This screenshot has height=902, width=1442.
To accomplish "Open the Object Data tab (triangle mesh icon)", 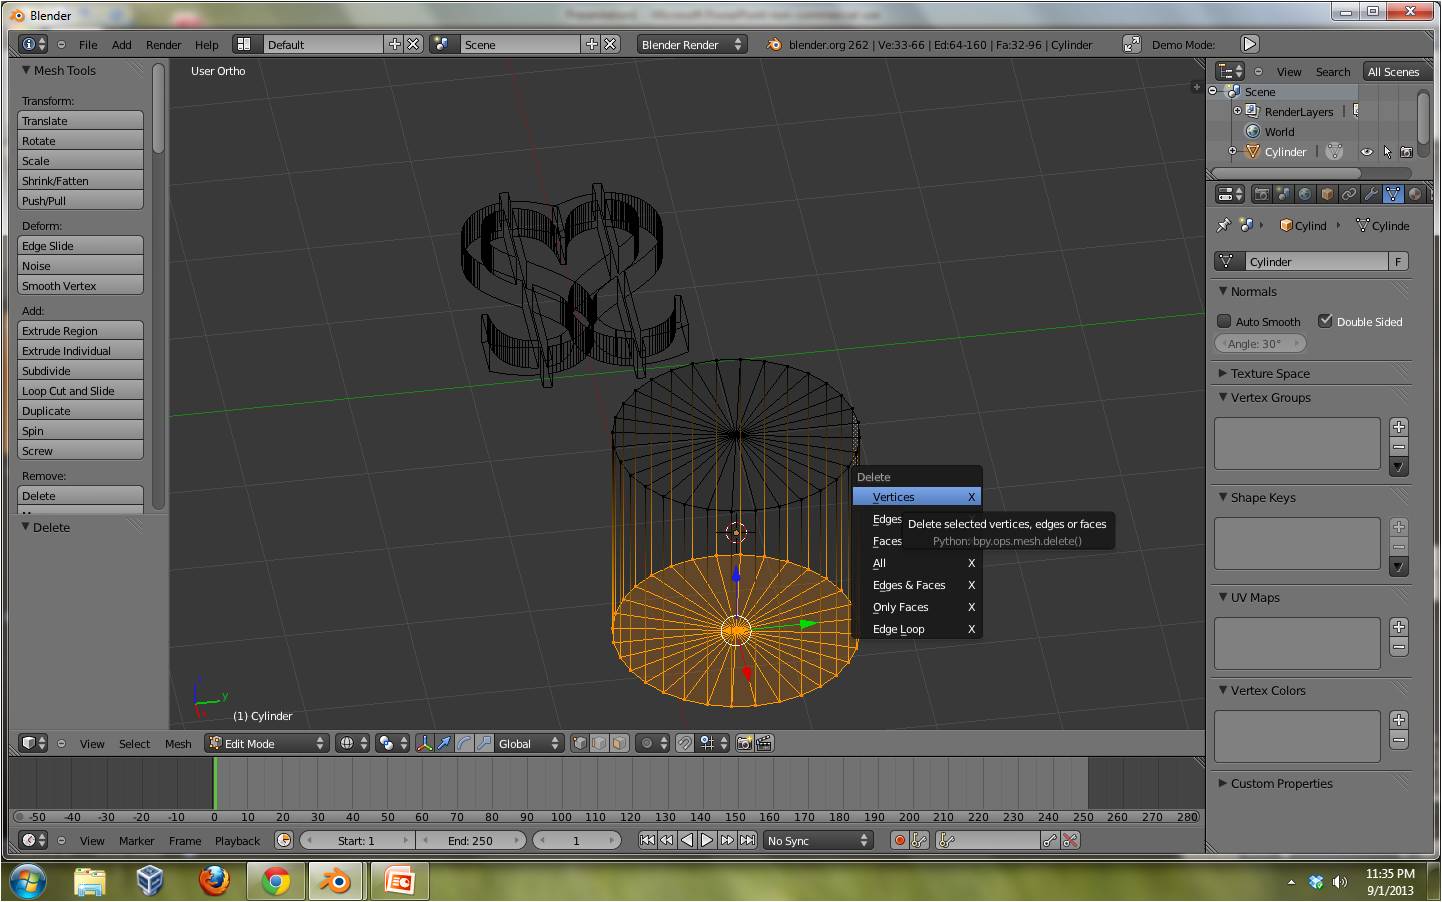I will click(x=1393, y=195).
